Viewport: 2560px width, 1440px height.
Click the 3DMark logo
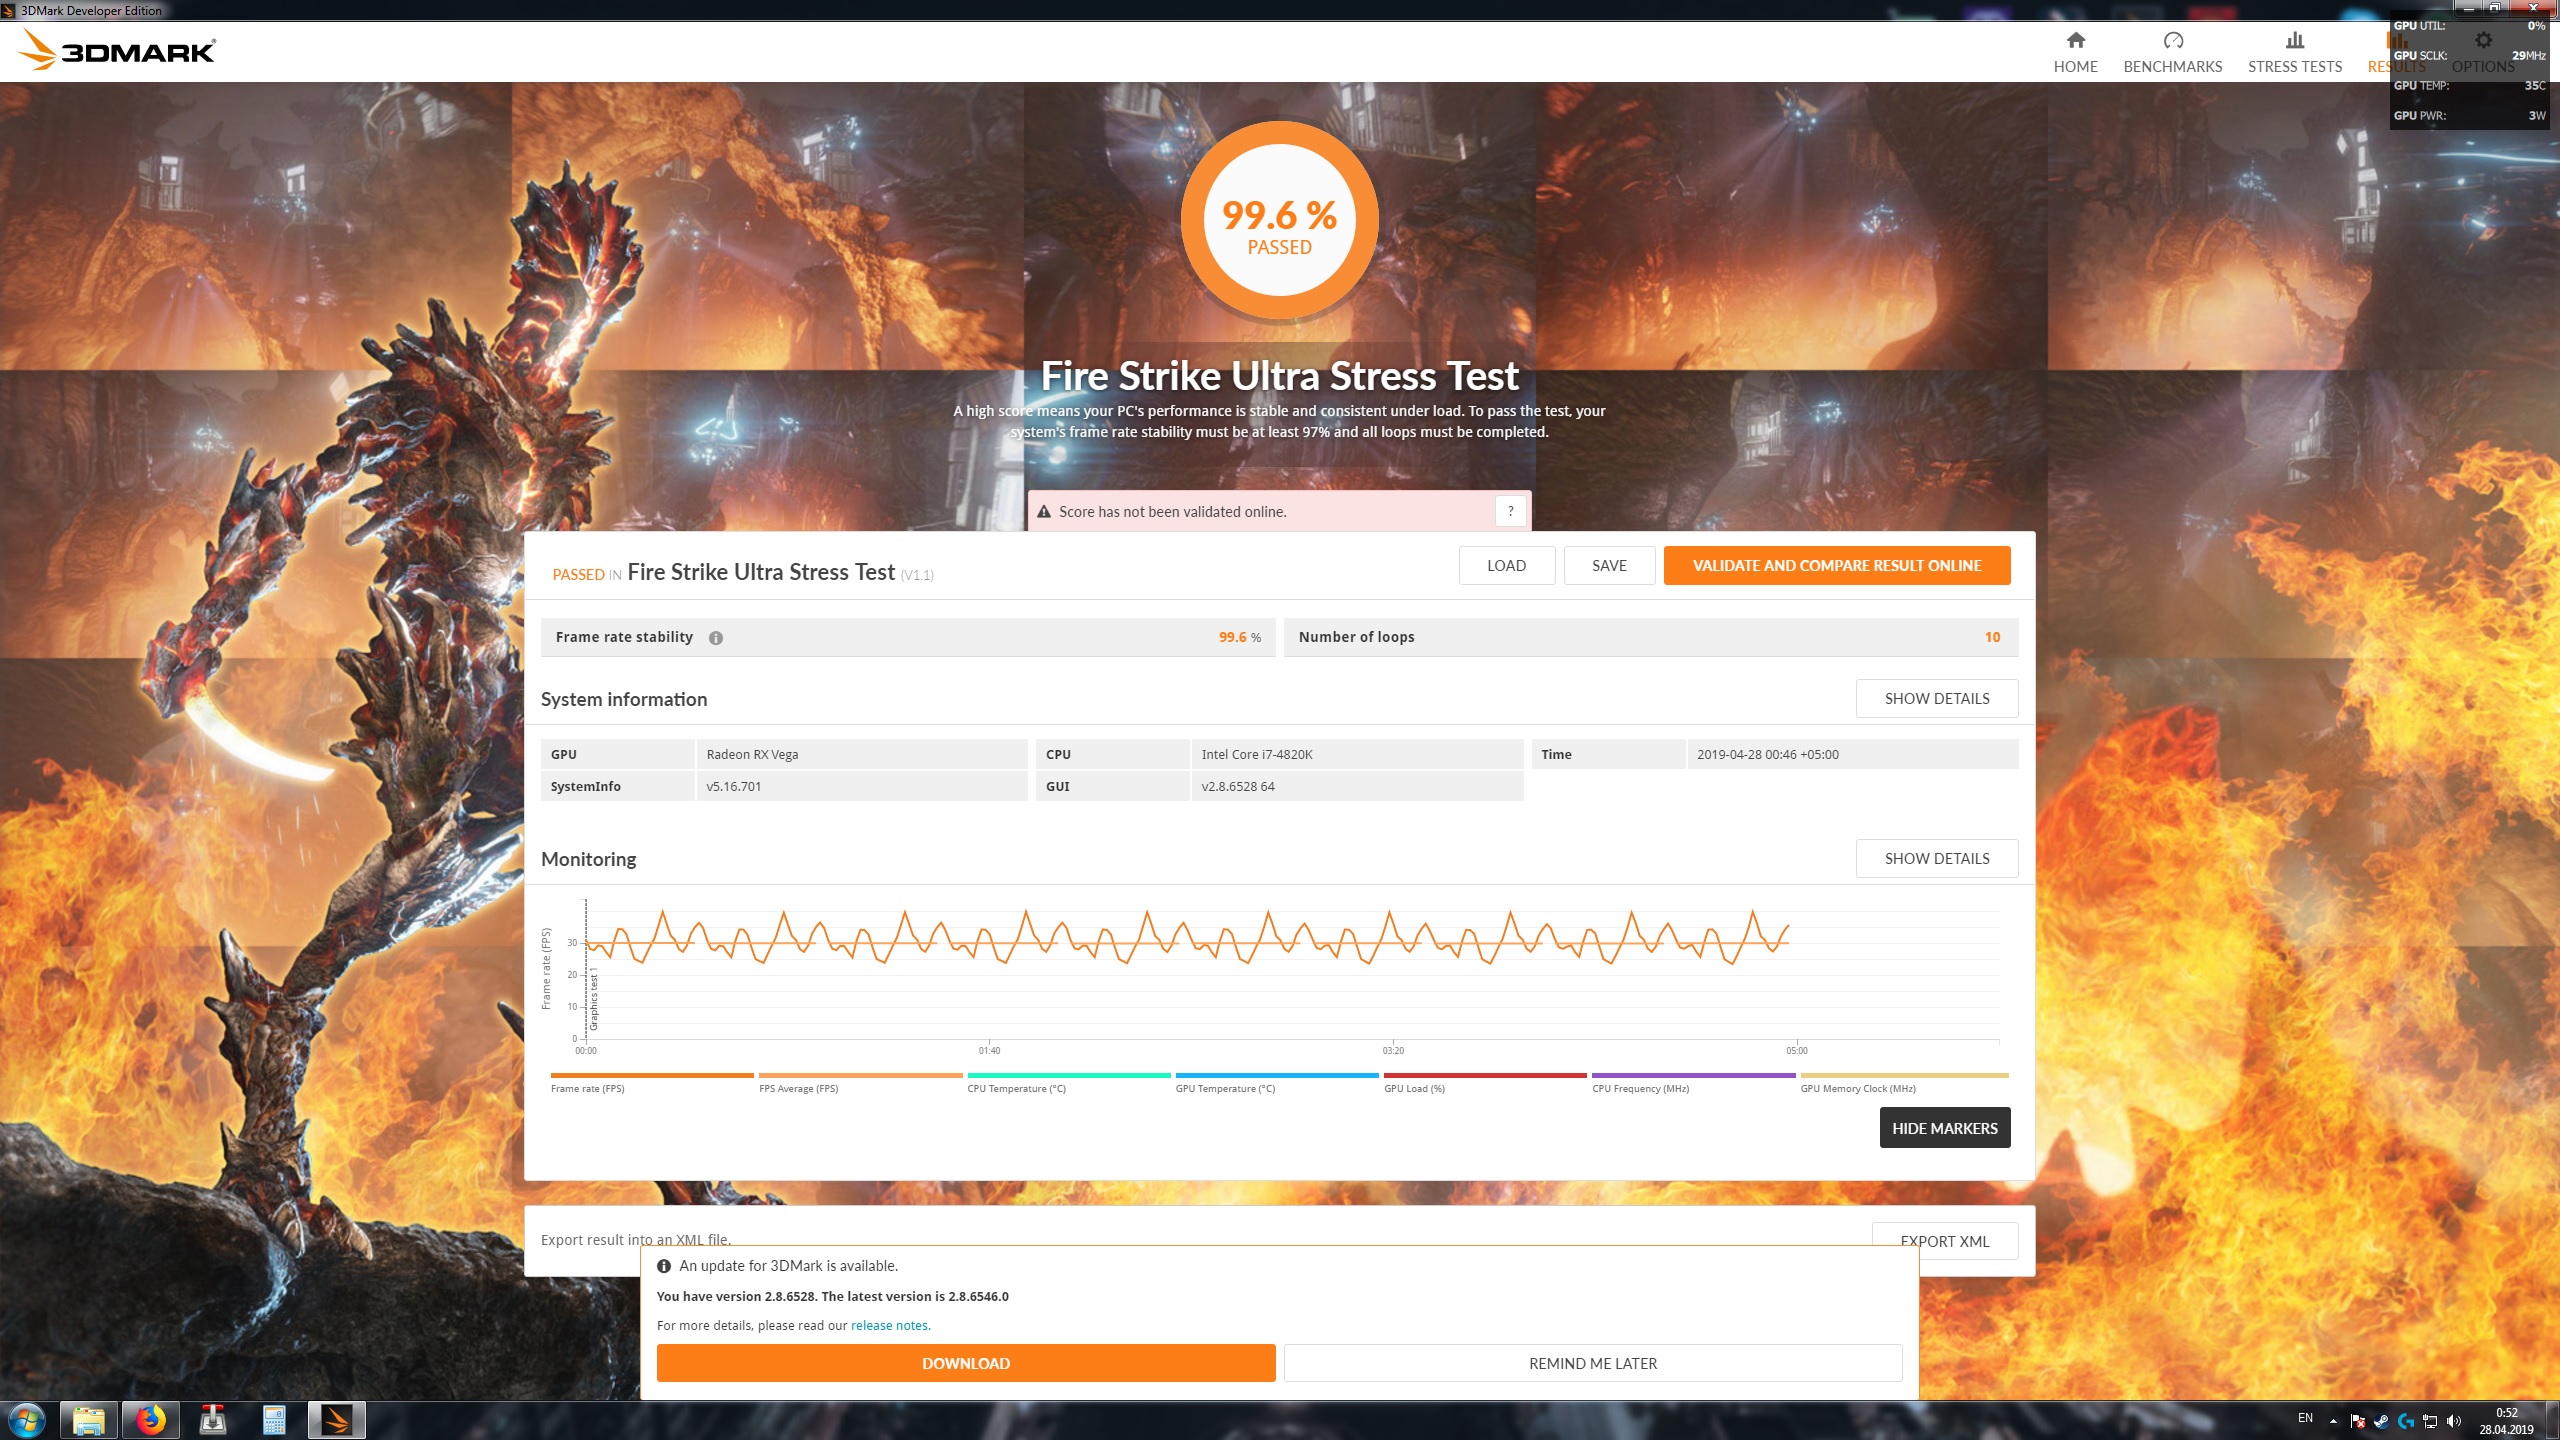pyautogui.click(x=118, y=50)
